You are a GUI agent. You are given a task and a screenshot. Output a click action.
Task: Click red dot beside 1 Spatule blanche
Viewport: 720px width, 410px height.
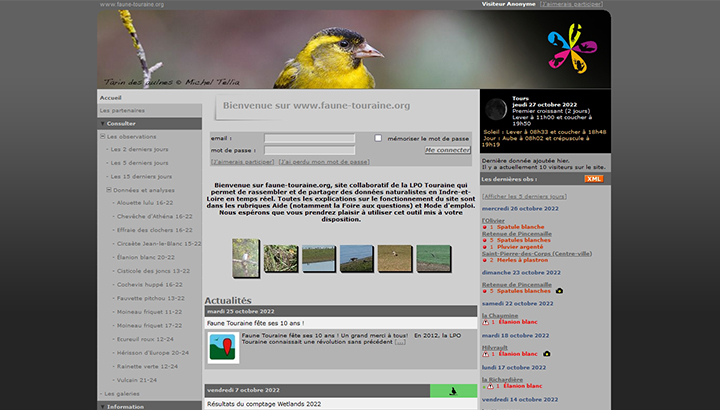coord(484,227)
